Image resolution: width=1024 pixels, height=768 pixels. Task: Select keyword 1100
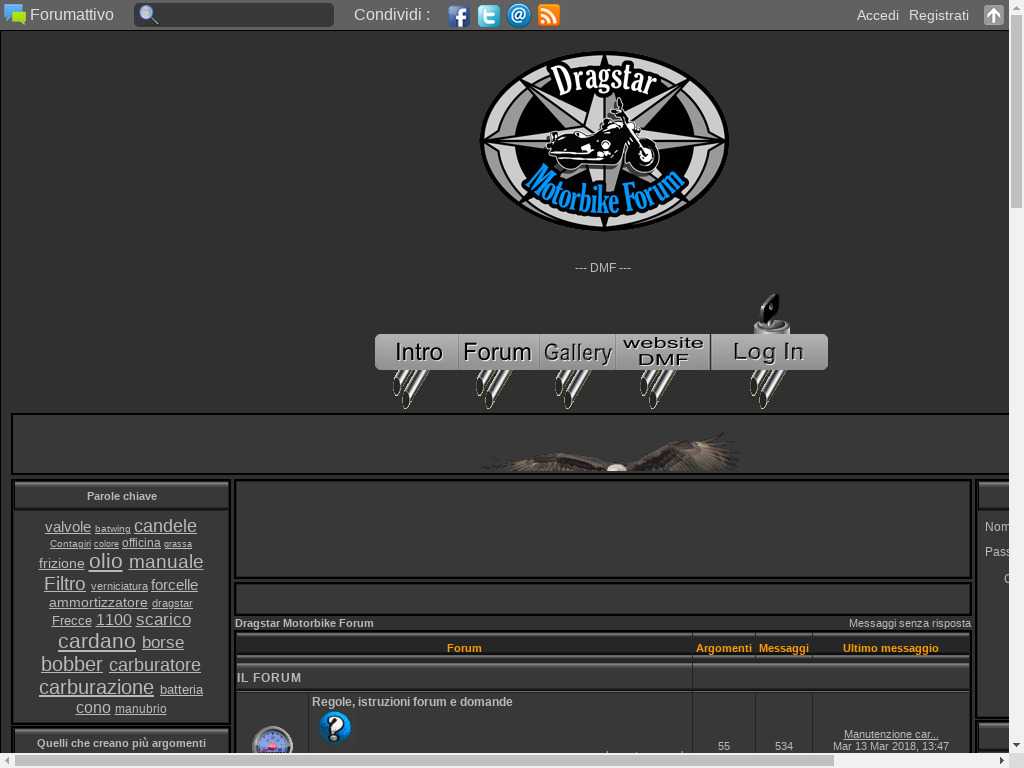tap(114, 619)
